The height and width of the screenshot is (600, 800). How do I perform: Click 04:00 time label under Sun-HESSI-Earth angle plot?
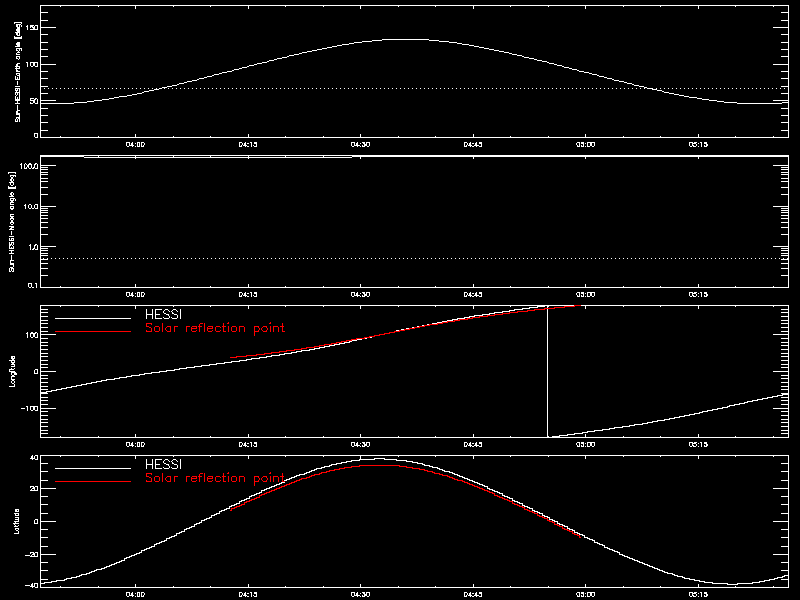point(135,144)
